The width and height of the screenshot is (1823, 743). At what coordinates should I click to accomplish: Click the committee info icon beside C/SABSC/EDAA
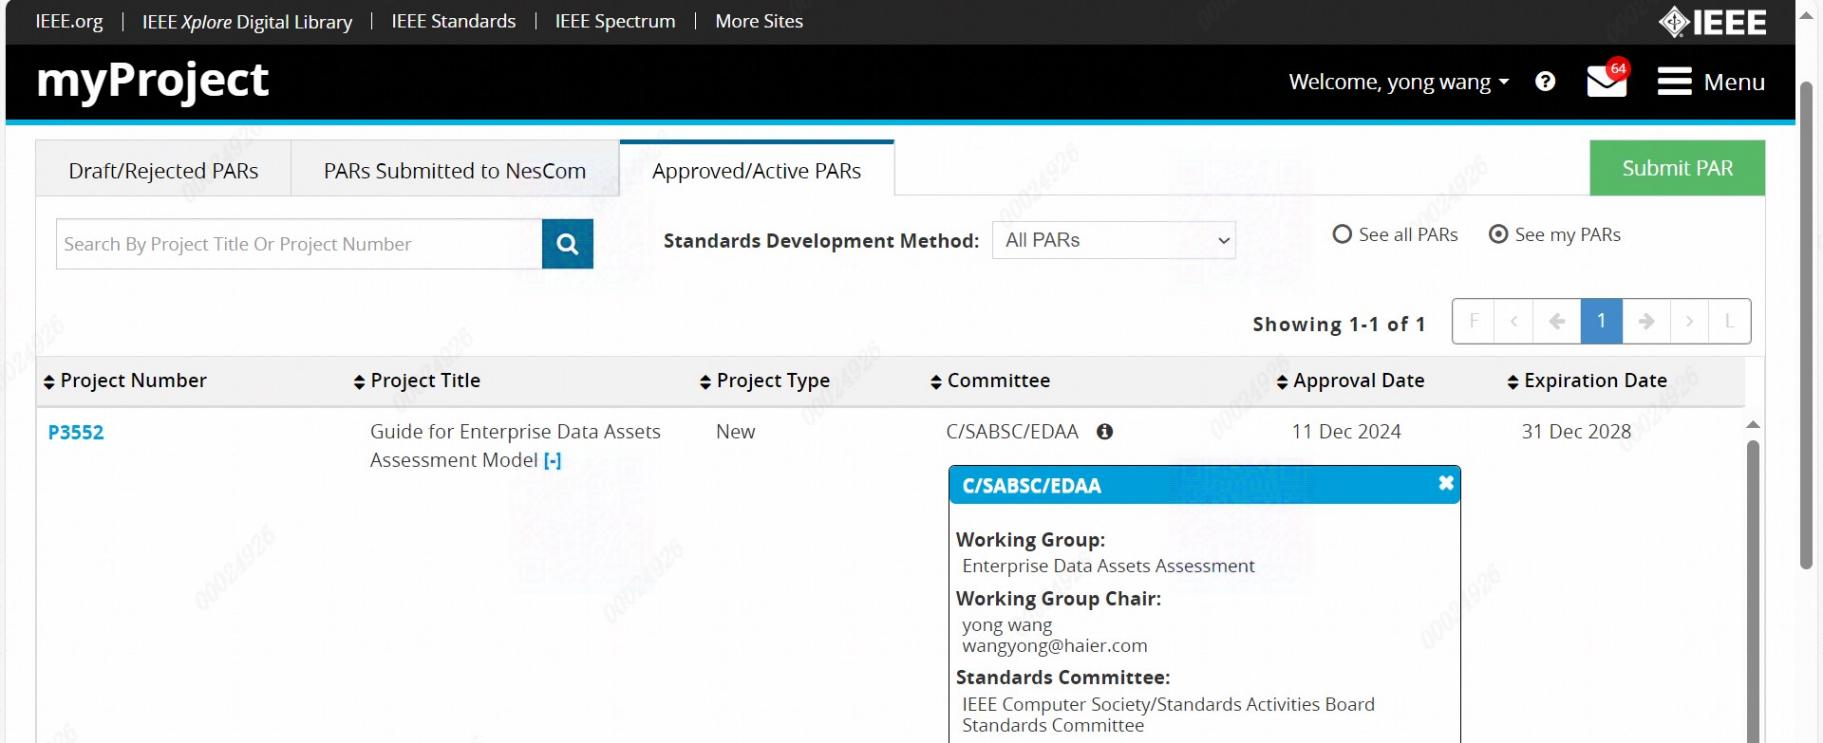point(1104,432)
